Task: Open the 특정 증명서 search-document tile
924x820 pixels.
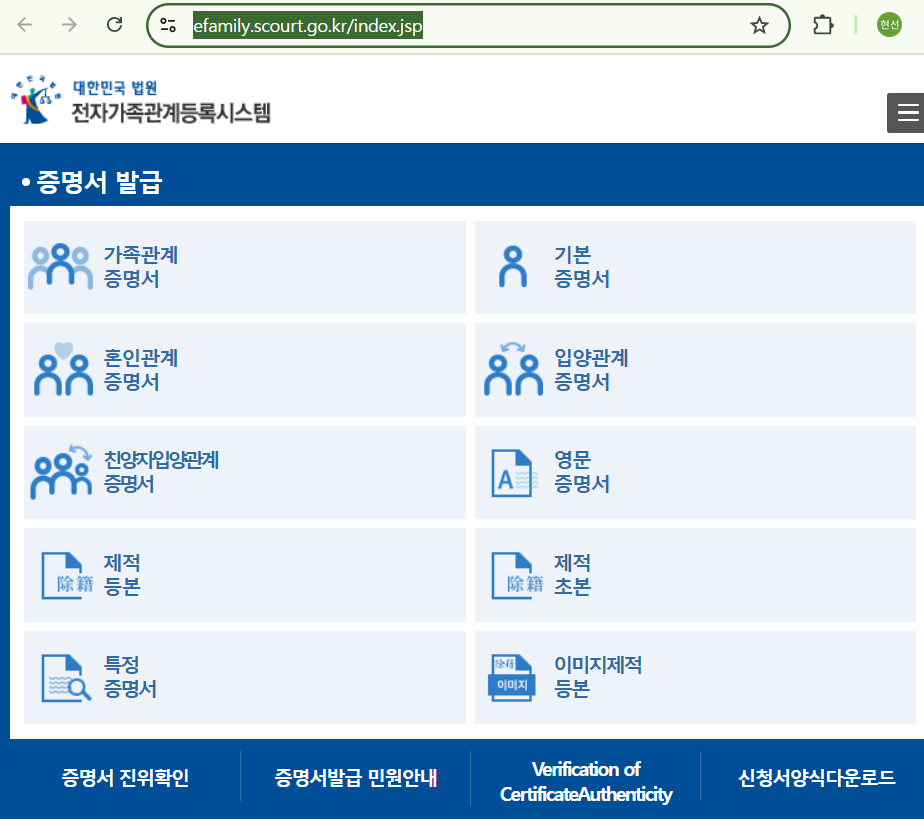Action: coord(244,677)
